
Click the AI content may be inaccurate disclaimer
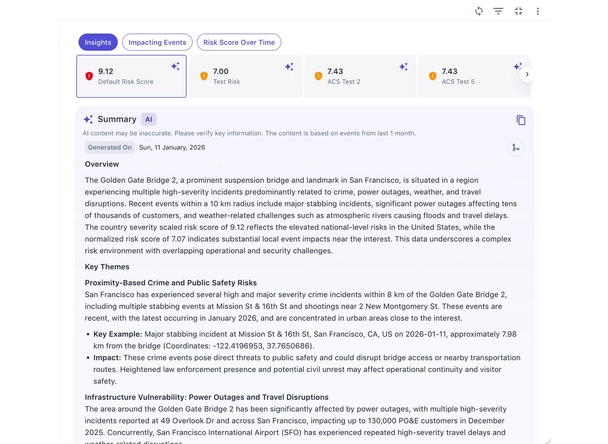click(249, 133)
